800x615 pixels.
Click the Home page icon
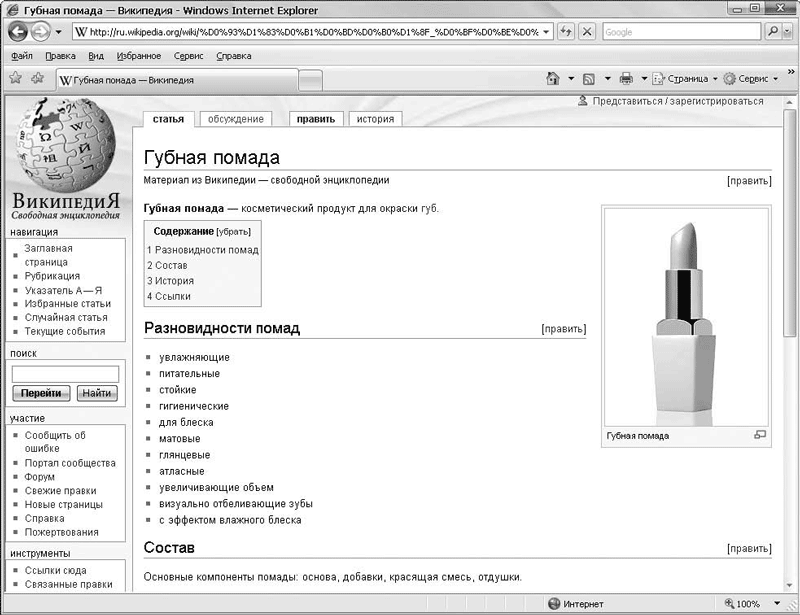coord(553,78)
